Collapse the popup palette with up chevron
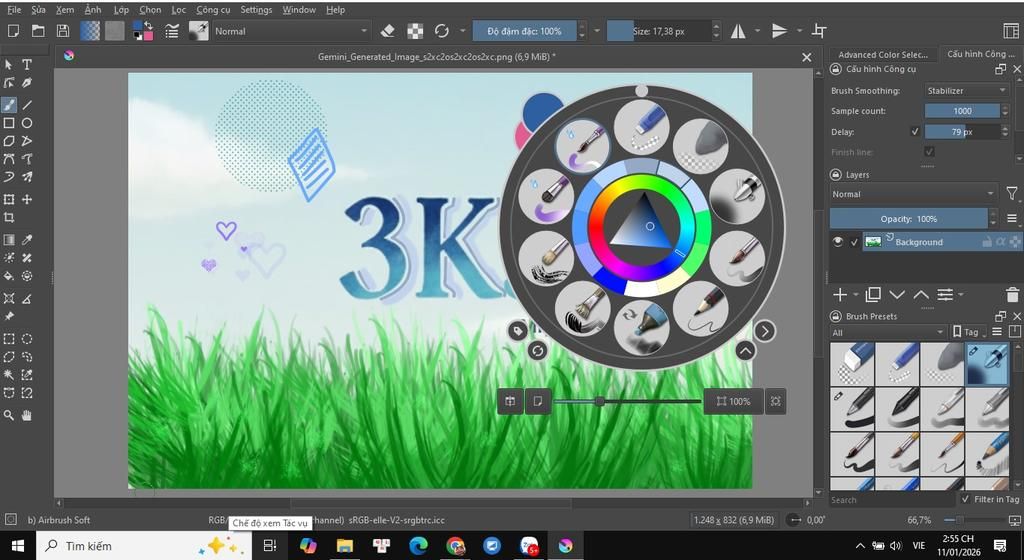 (745, 350)
